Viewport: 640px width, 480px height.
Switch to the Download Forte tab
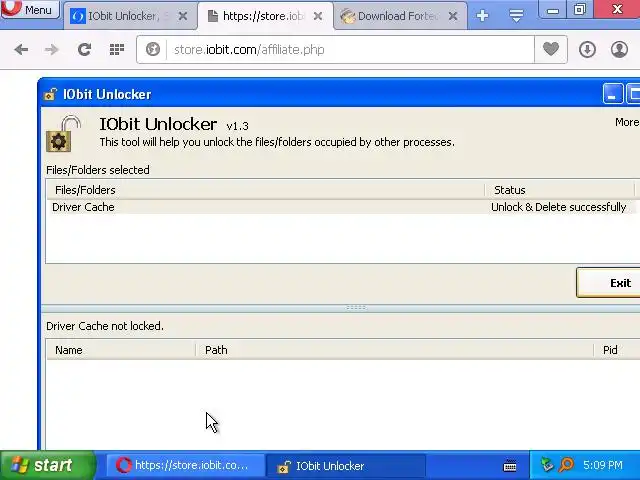coord(392,16)
